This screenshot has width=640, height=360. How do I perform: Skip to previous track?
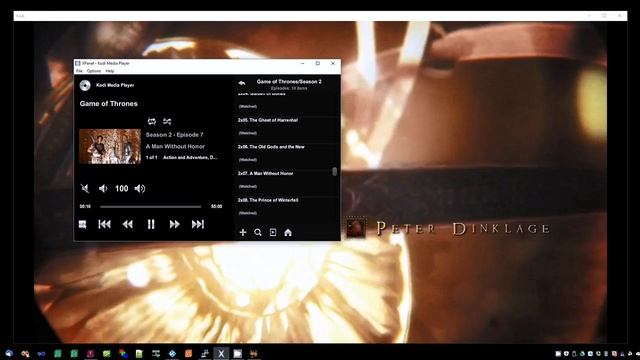(104, 224)
